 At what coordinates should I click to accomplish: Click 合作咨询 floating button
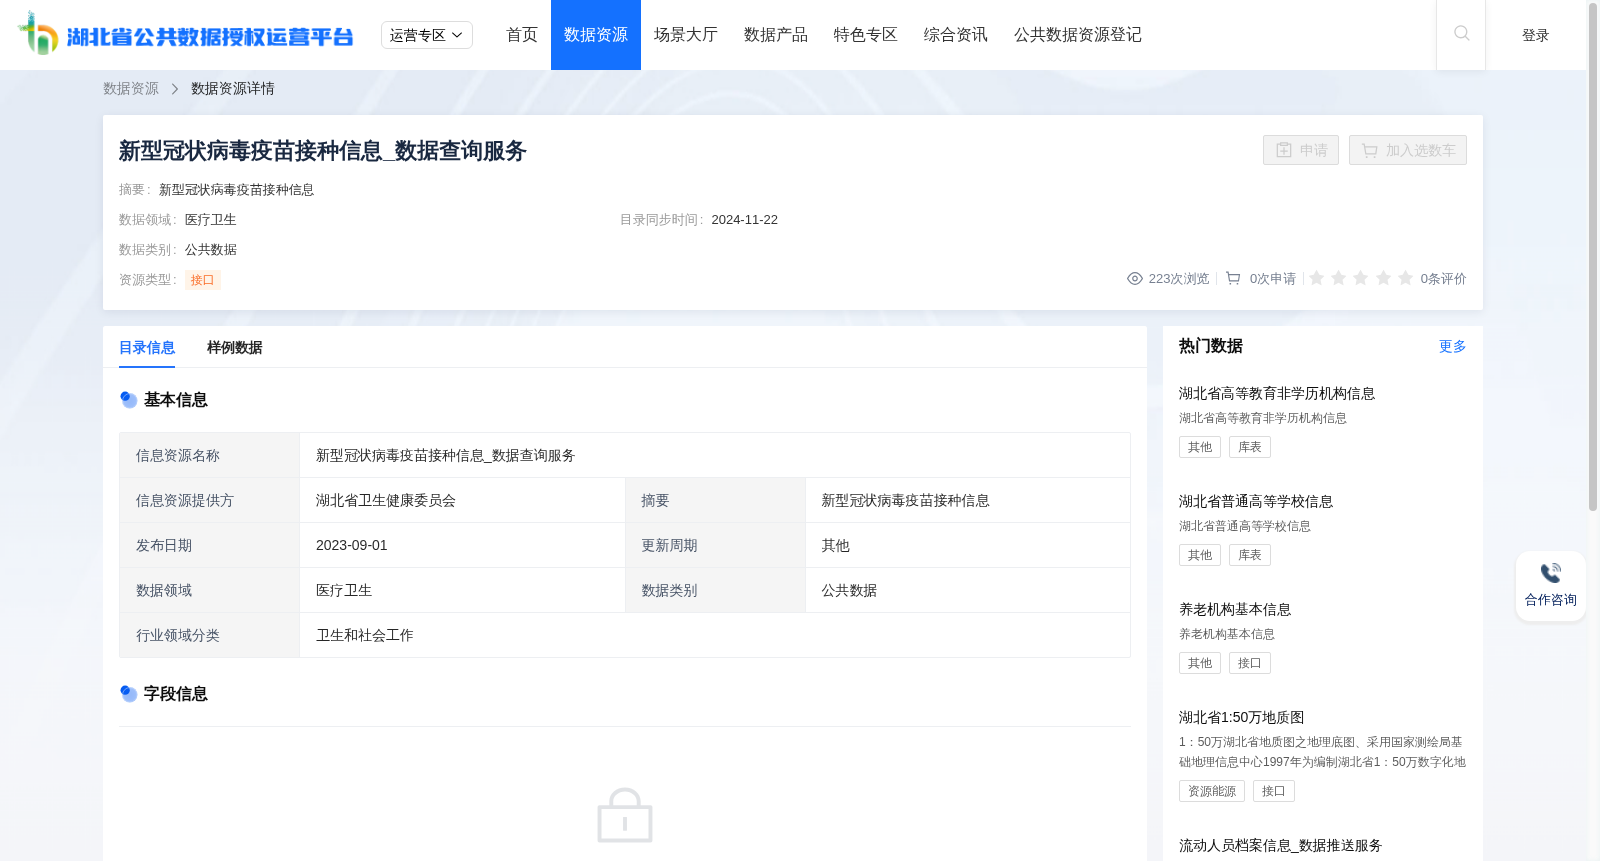click(1551, 586)
